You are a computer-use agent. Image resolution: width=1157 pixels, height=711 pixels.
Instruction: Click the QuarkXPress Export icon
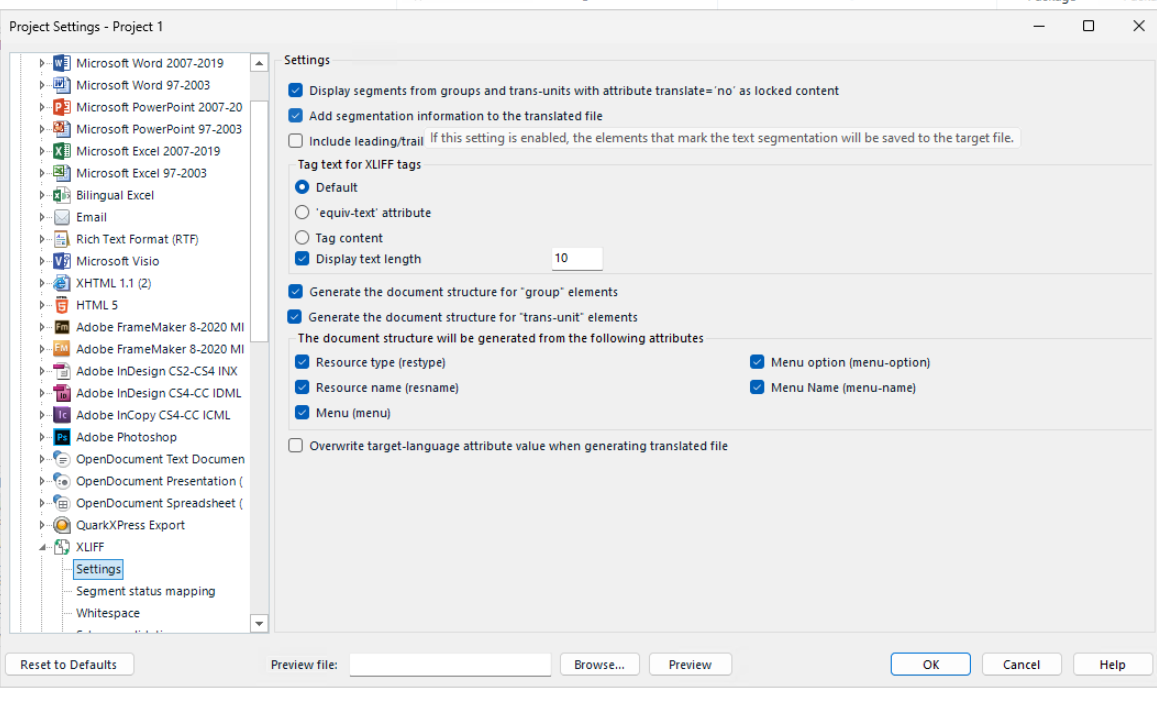(61, 525)
